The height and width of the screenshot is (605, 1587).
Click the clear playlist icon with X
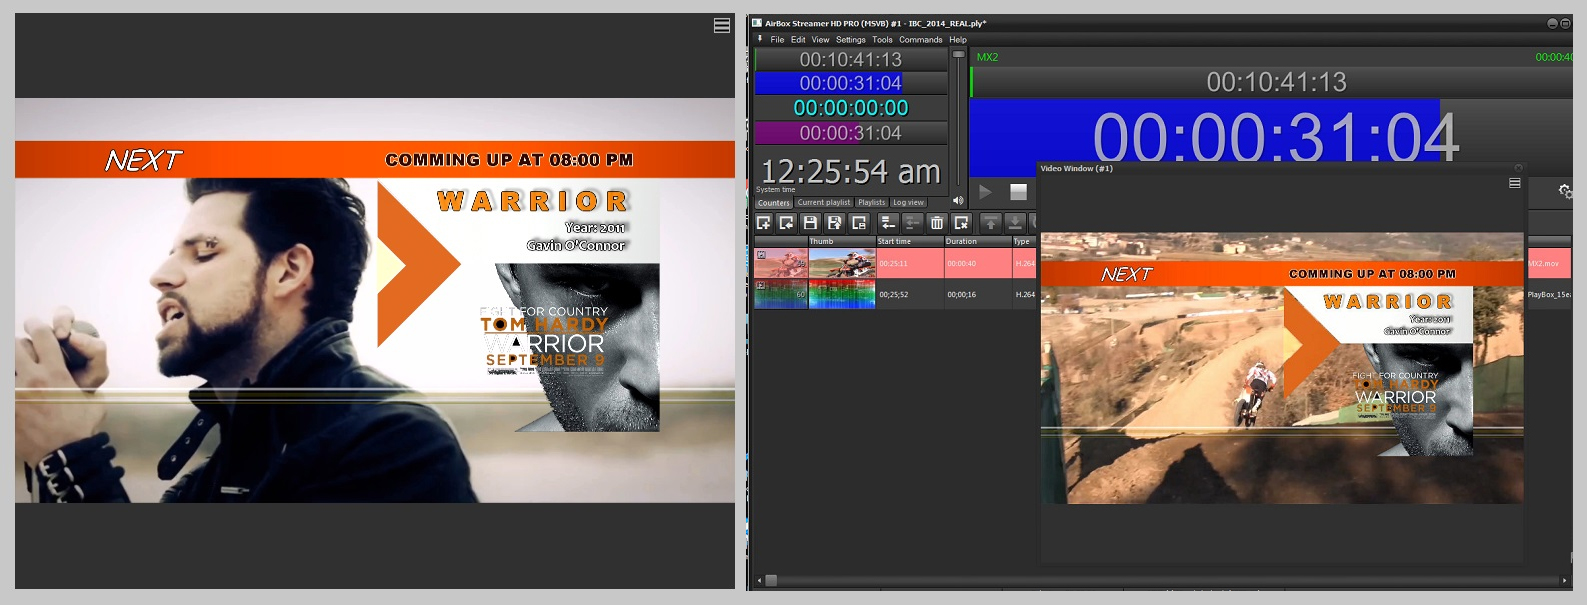click(961, 223)
